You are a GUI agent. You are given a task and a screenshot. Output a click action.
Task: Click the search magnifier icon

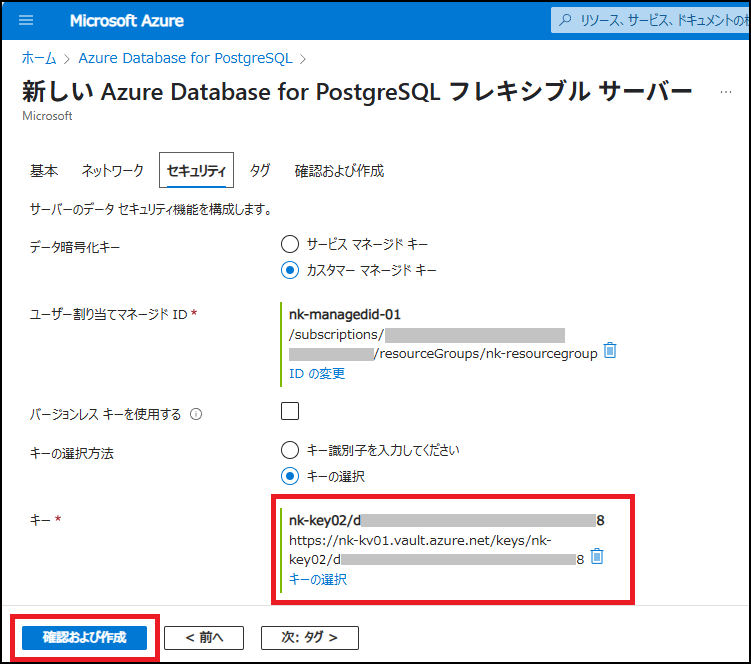tap(565, 20)
